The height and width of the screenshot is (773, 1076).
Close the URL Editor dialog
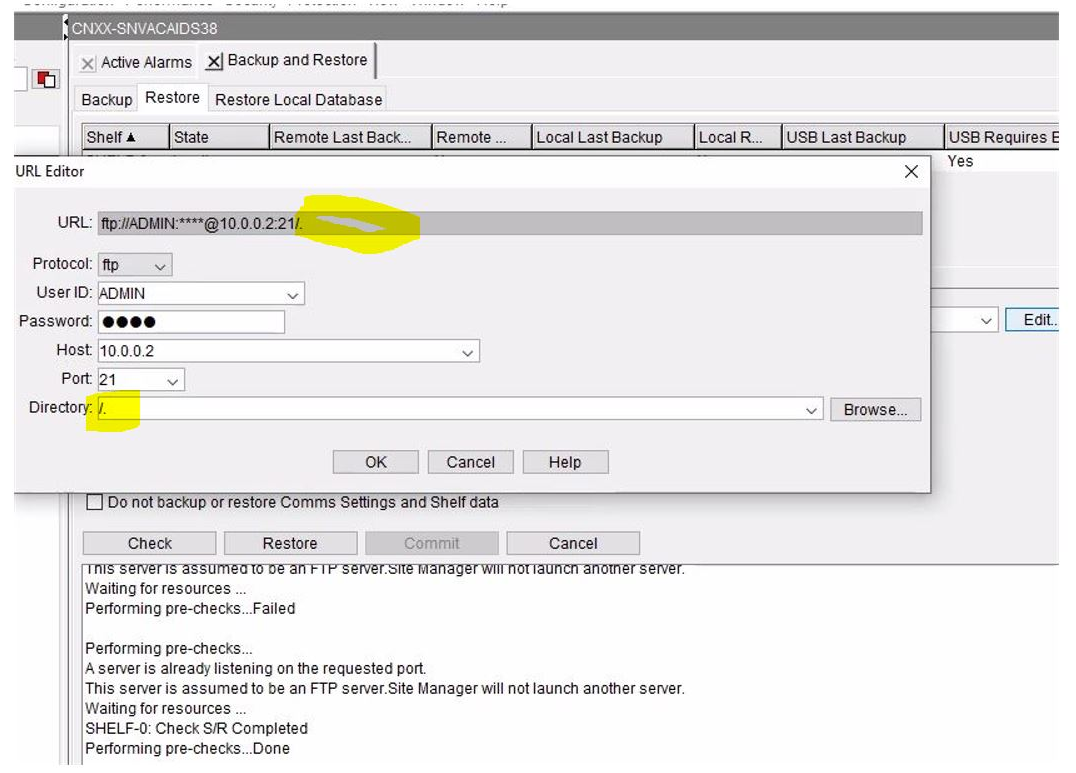point(910,172)
